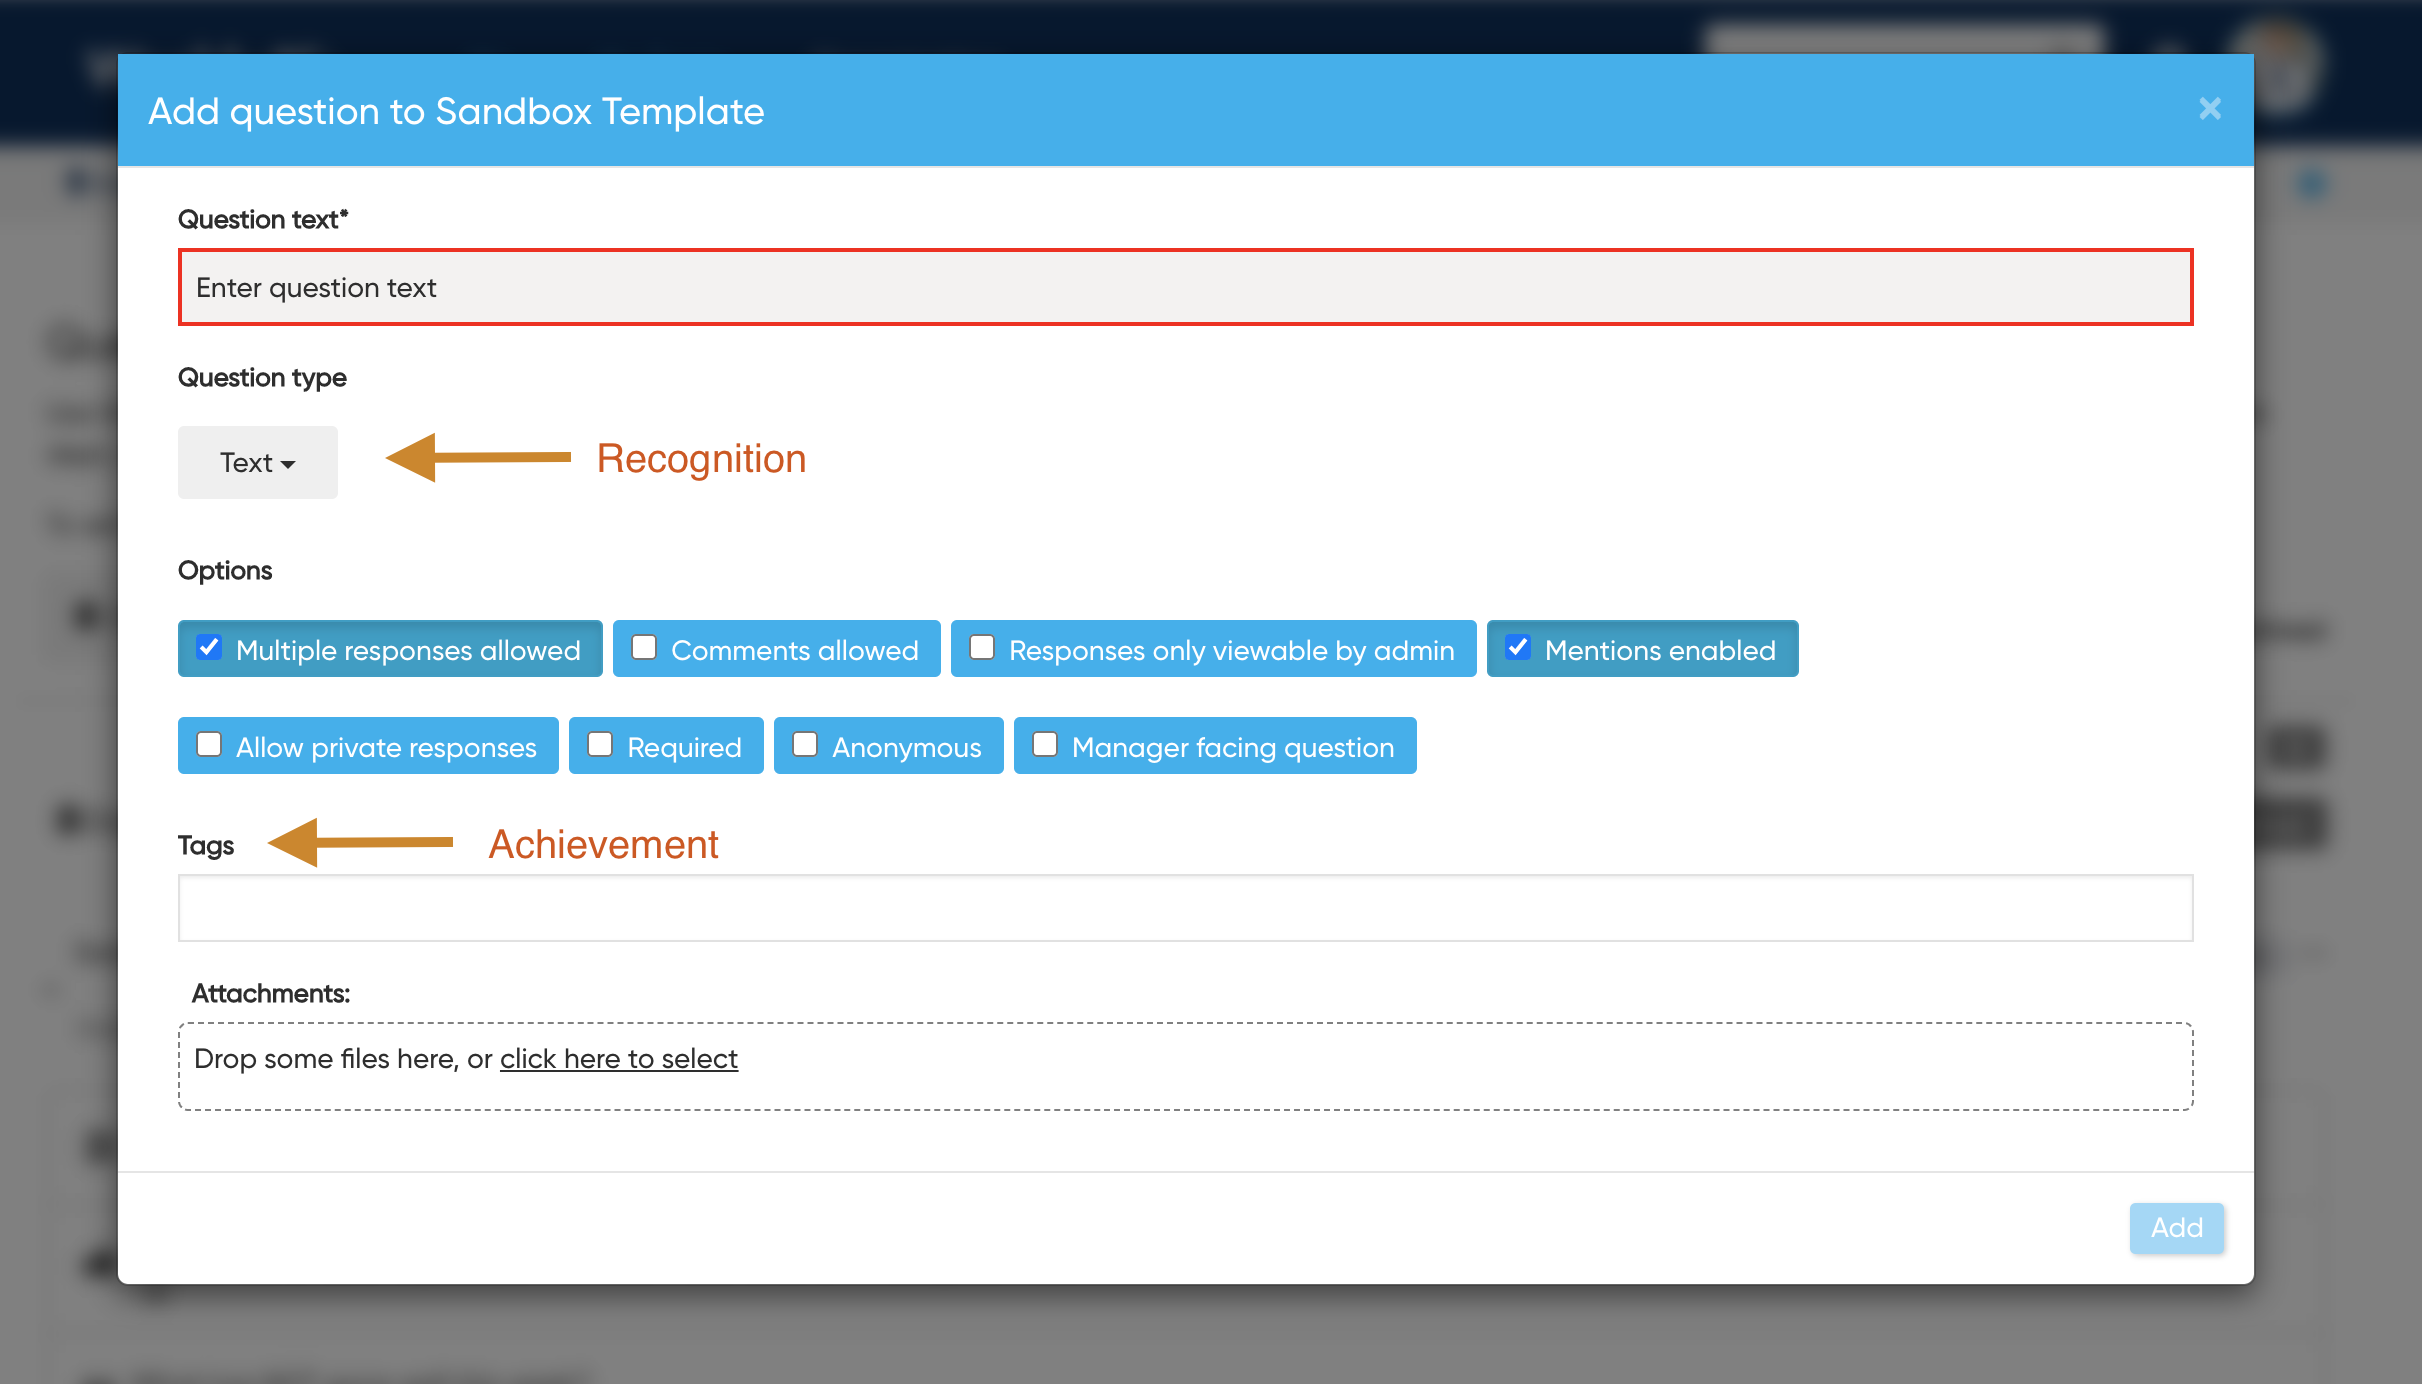Screen dimensions: 2422x1384
Task: Open the Text question type dropdown
Action: click(257, 462)
